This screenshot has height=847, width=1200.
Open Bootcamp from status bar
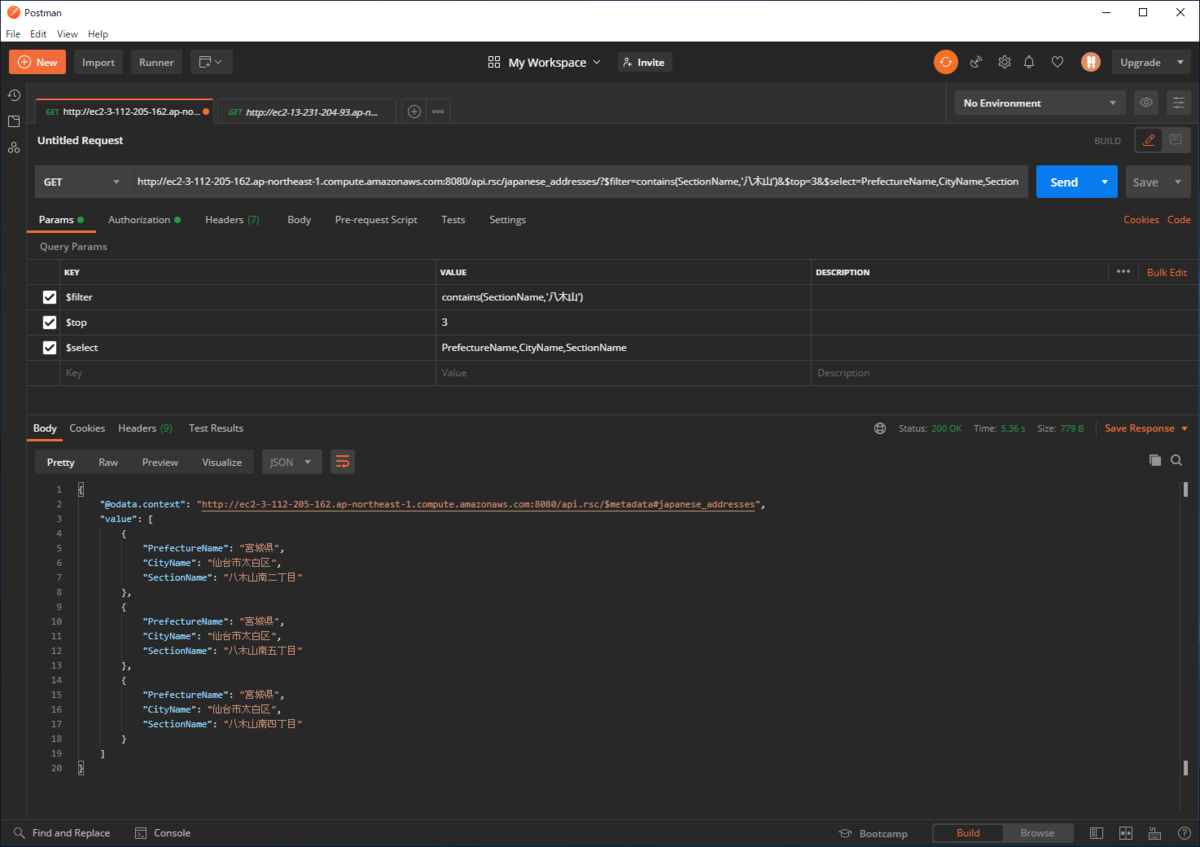tap(873, 833)
